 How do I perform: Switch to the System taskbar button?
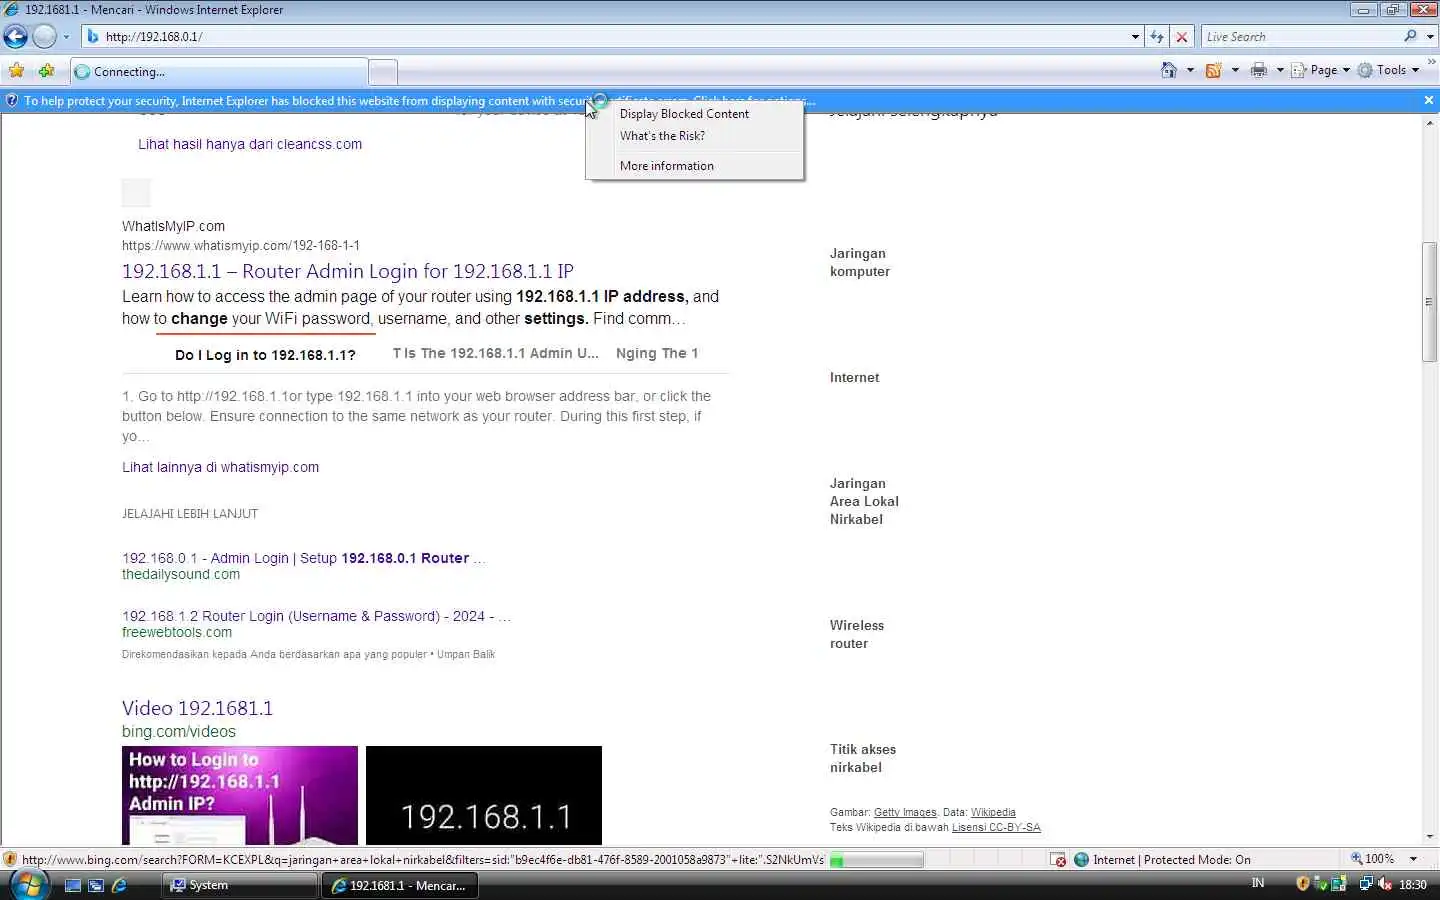coord(239,885)
